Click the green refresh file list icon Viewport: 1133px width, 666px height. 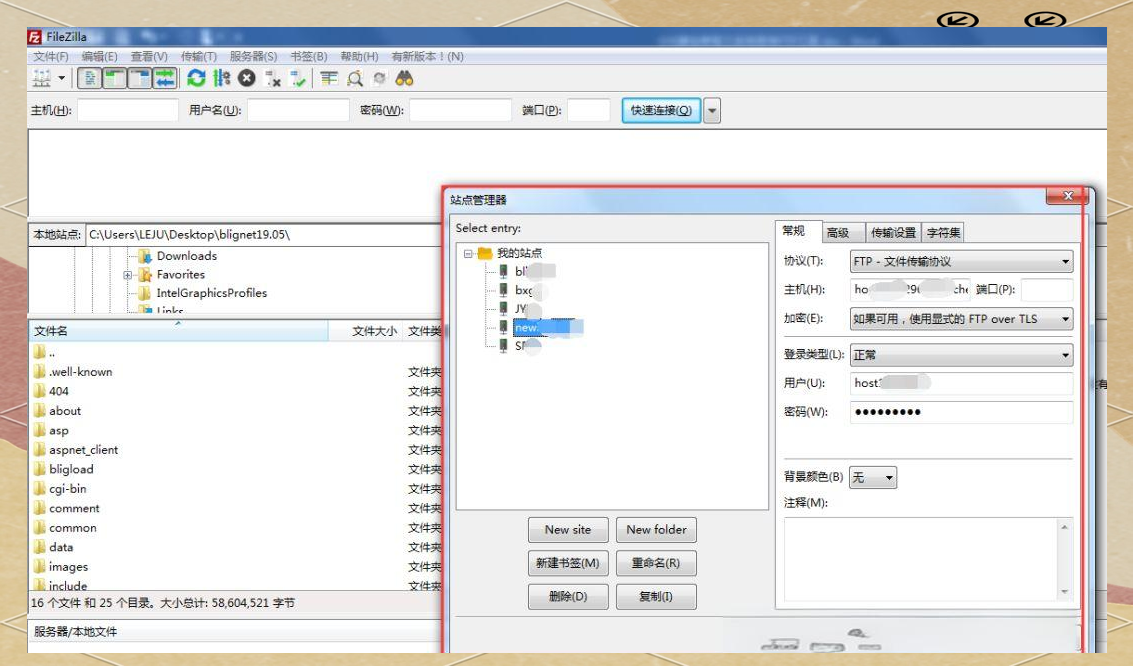pyautogui.click(x=196, y=78)
